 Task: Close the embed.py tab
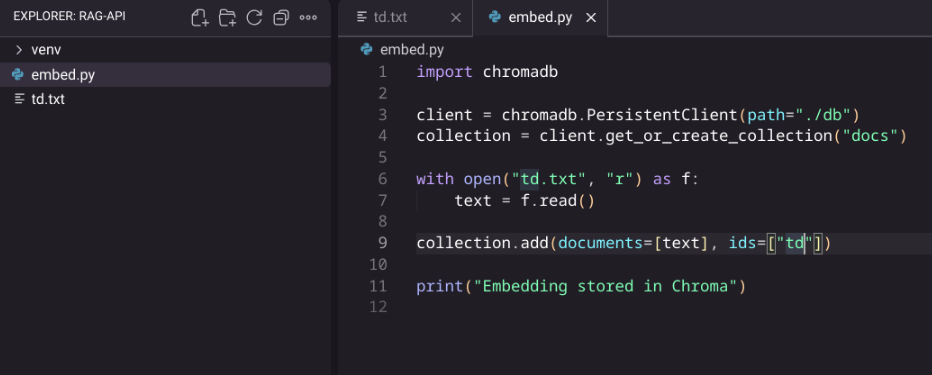pos(591,18)
